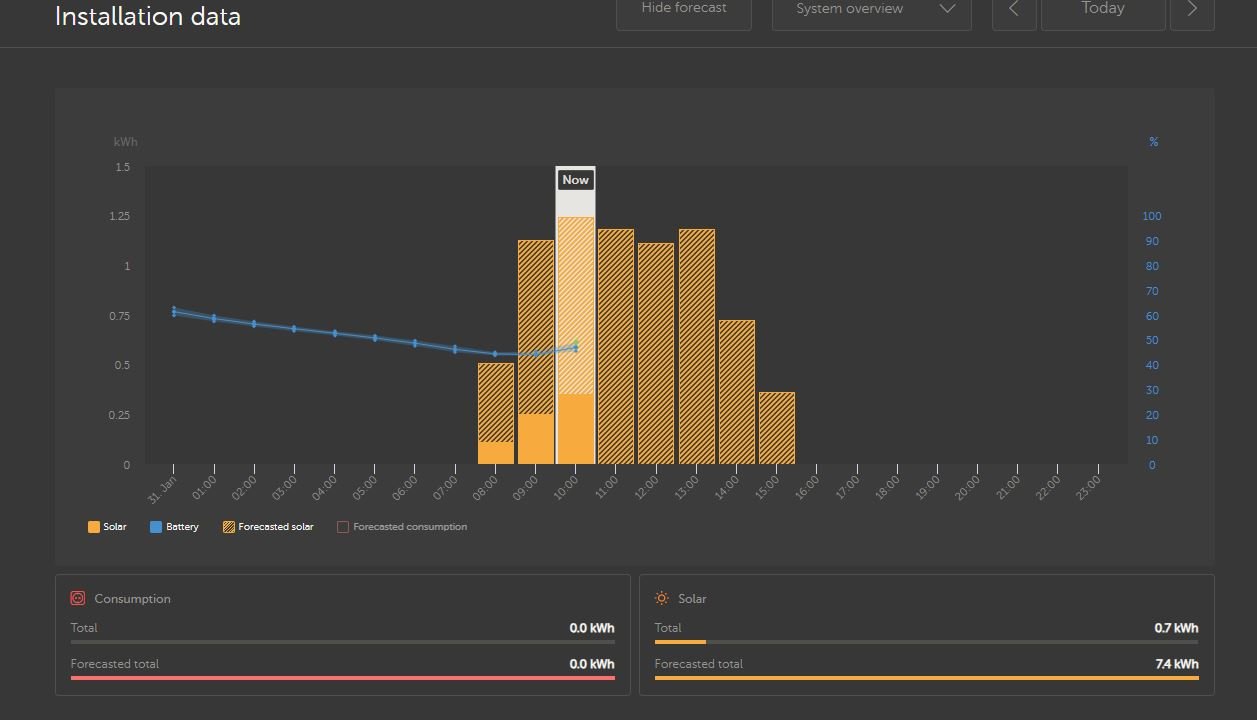Click the 15:00 forecasted solar bar
This screenshot has width=1257, height=720.
tap(777, 428)
